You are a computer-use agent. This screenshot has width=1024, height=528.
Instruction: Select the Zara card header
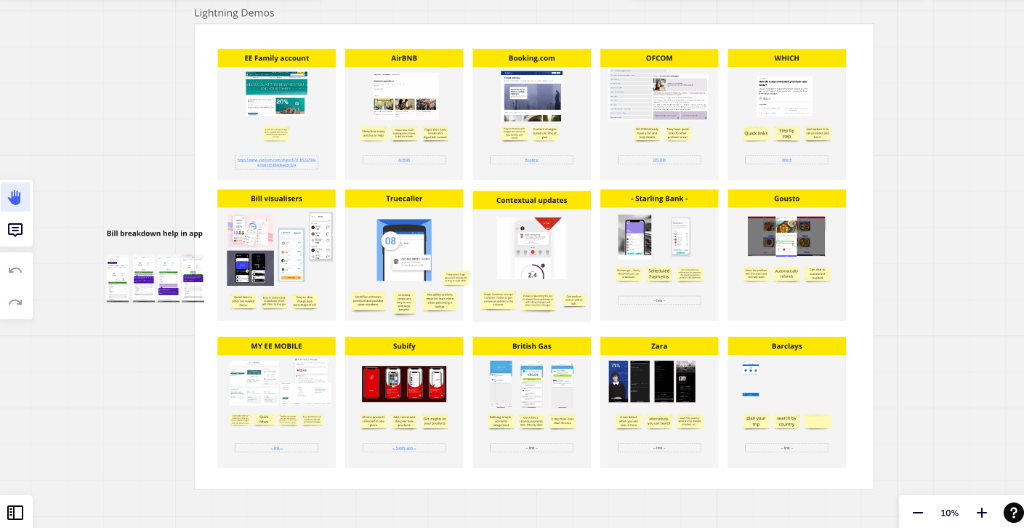coord(659,346)
